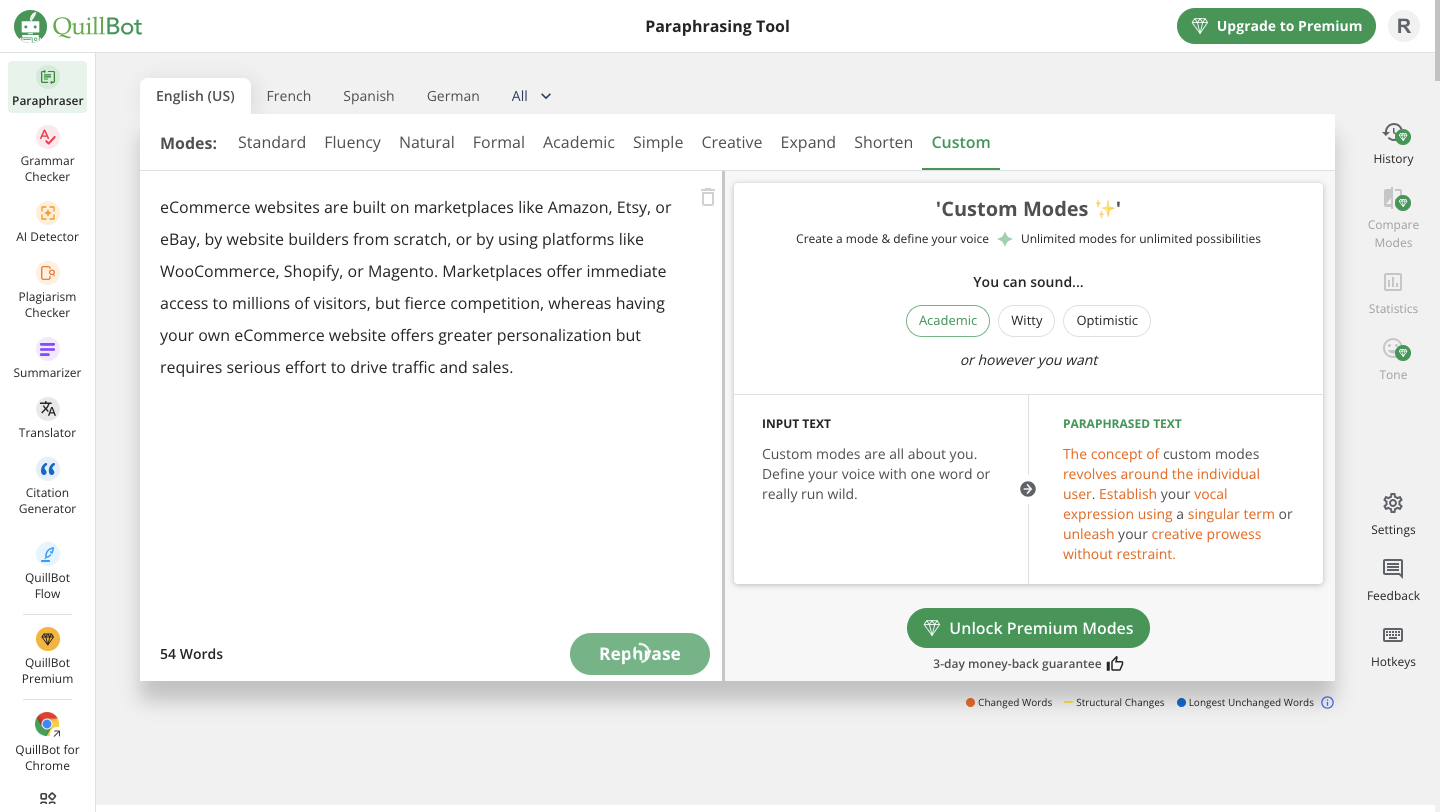Open the Citation Generator tool
This screenshot has height=812, width=1440.
pyautogui.click(x=47, y=487)
